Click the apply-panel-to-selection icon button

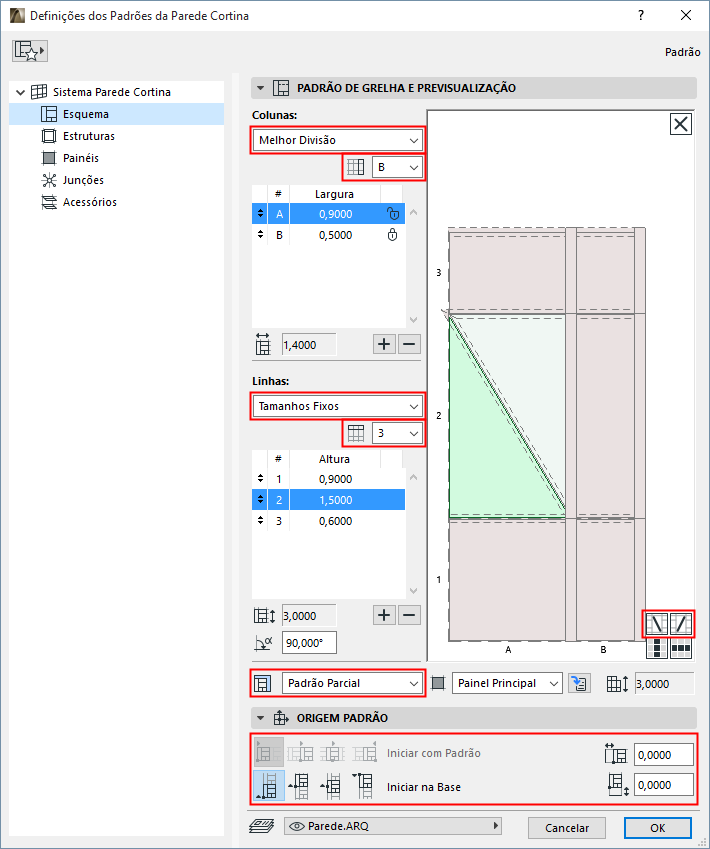pyautogui.click(x=579, y=683)
